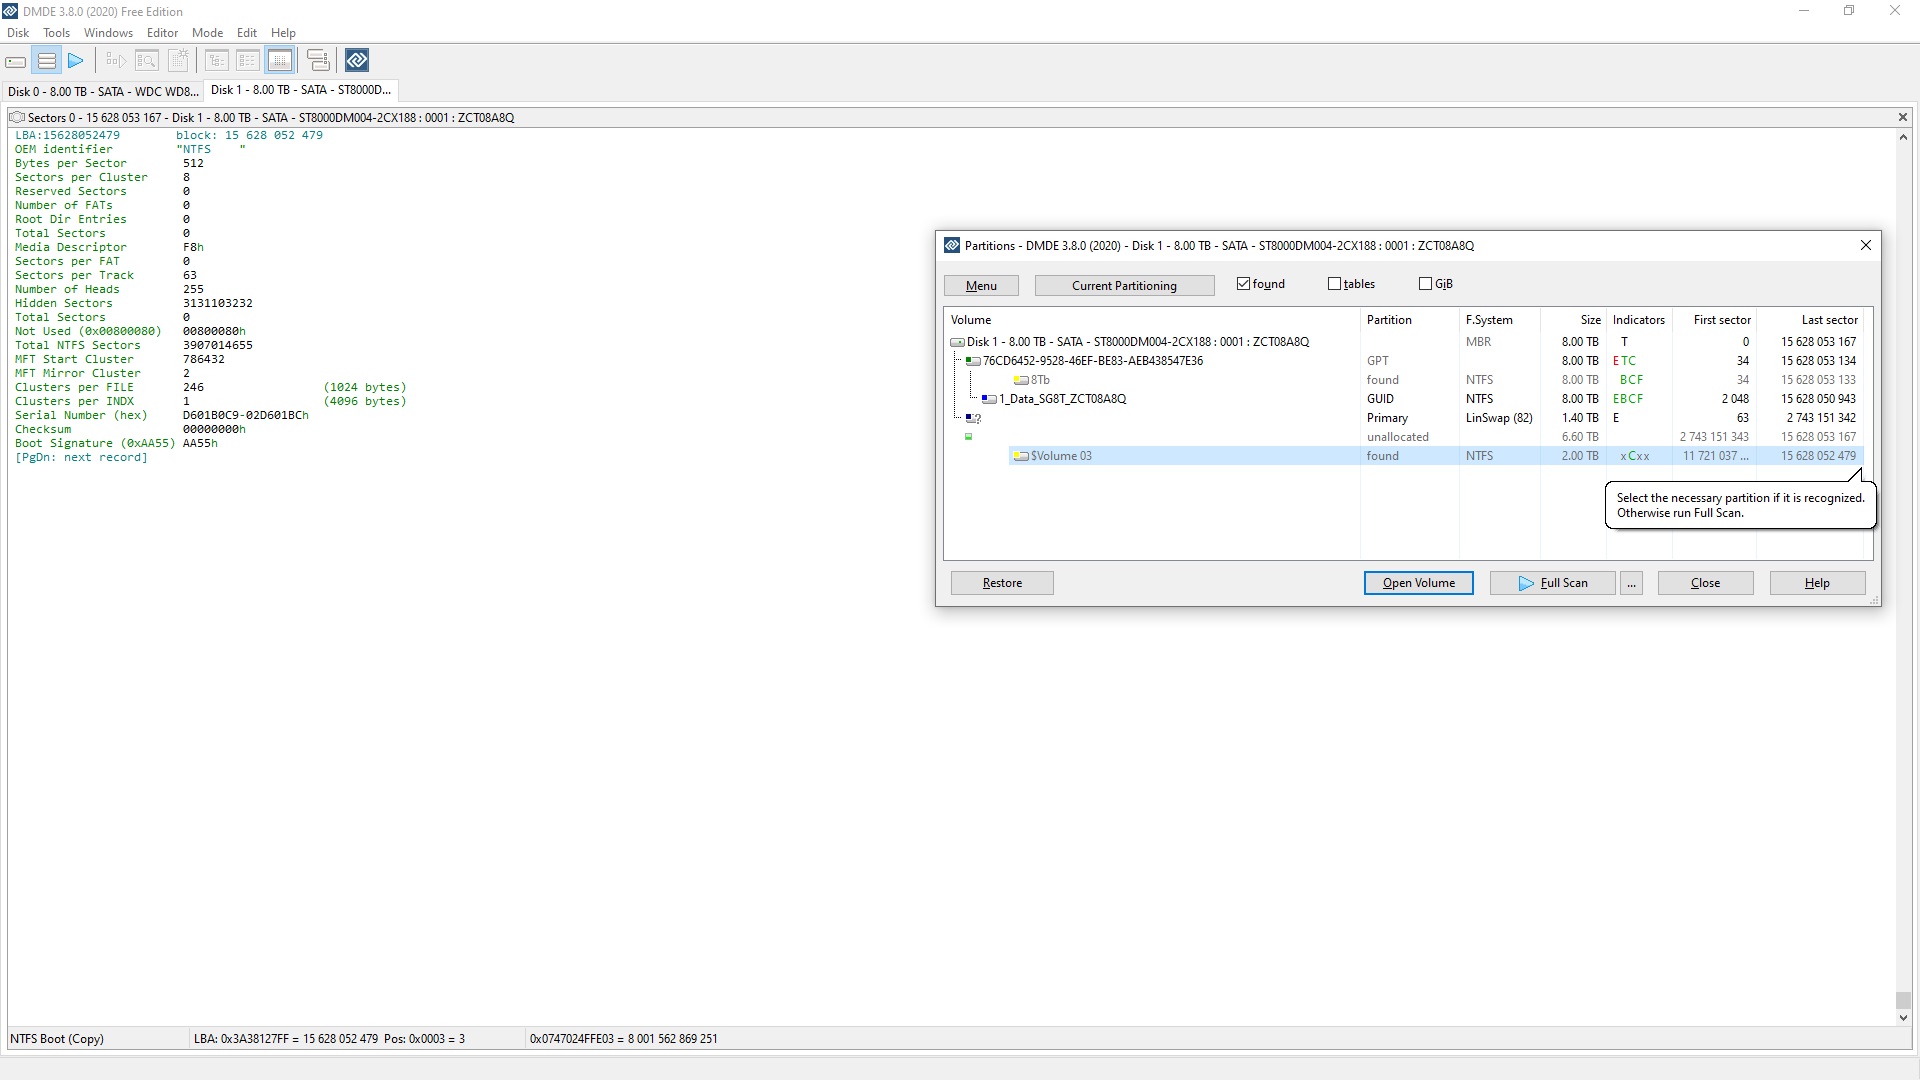Open the Partitions toolbar icon

[46, 61]
